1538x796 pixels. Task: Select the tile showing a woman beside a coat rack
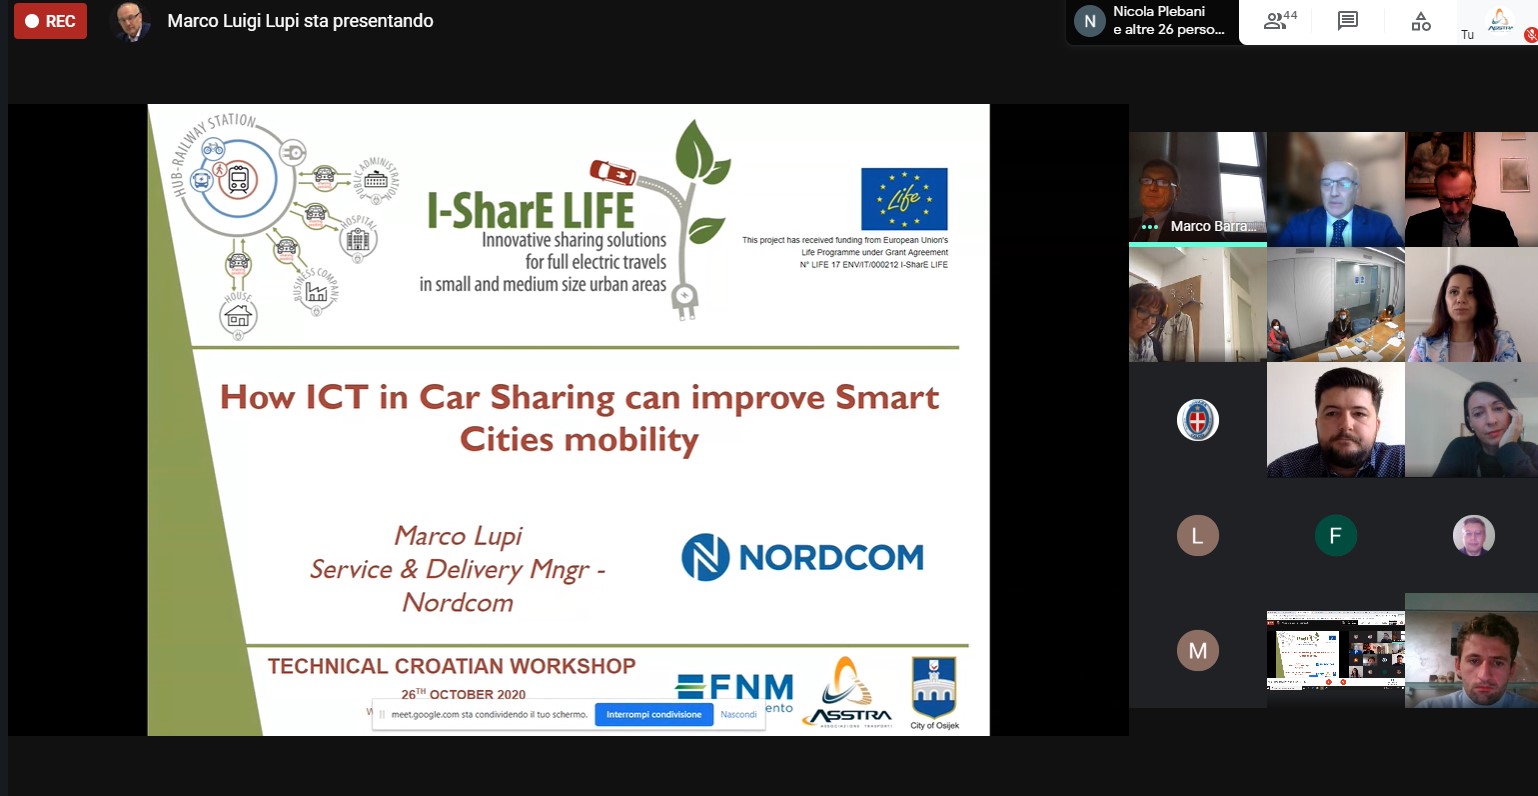pyautogui.click(x=1198, y=304)
